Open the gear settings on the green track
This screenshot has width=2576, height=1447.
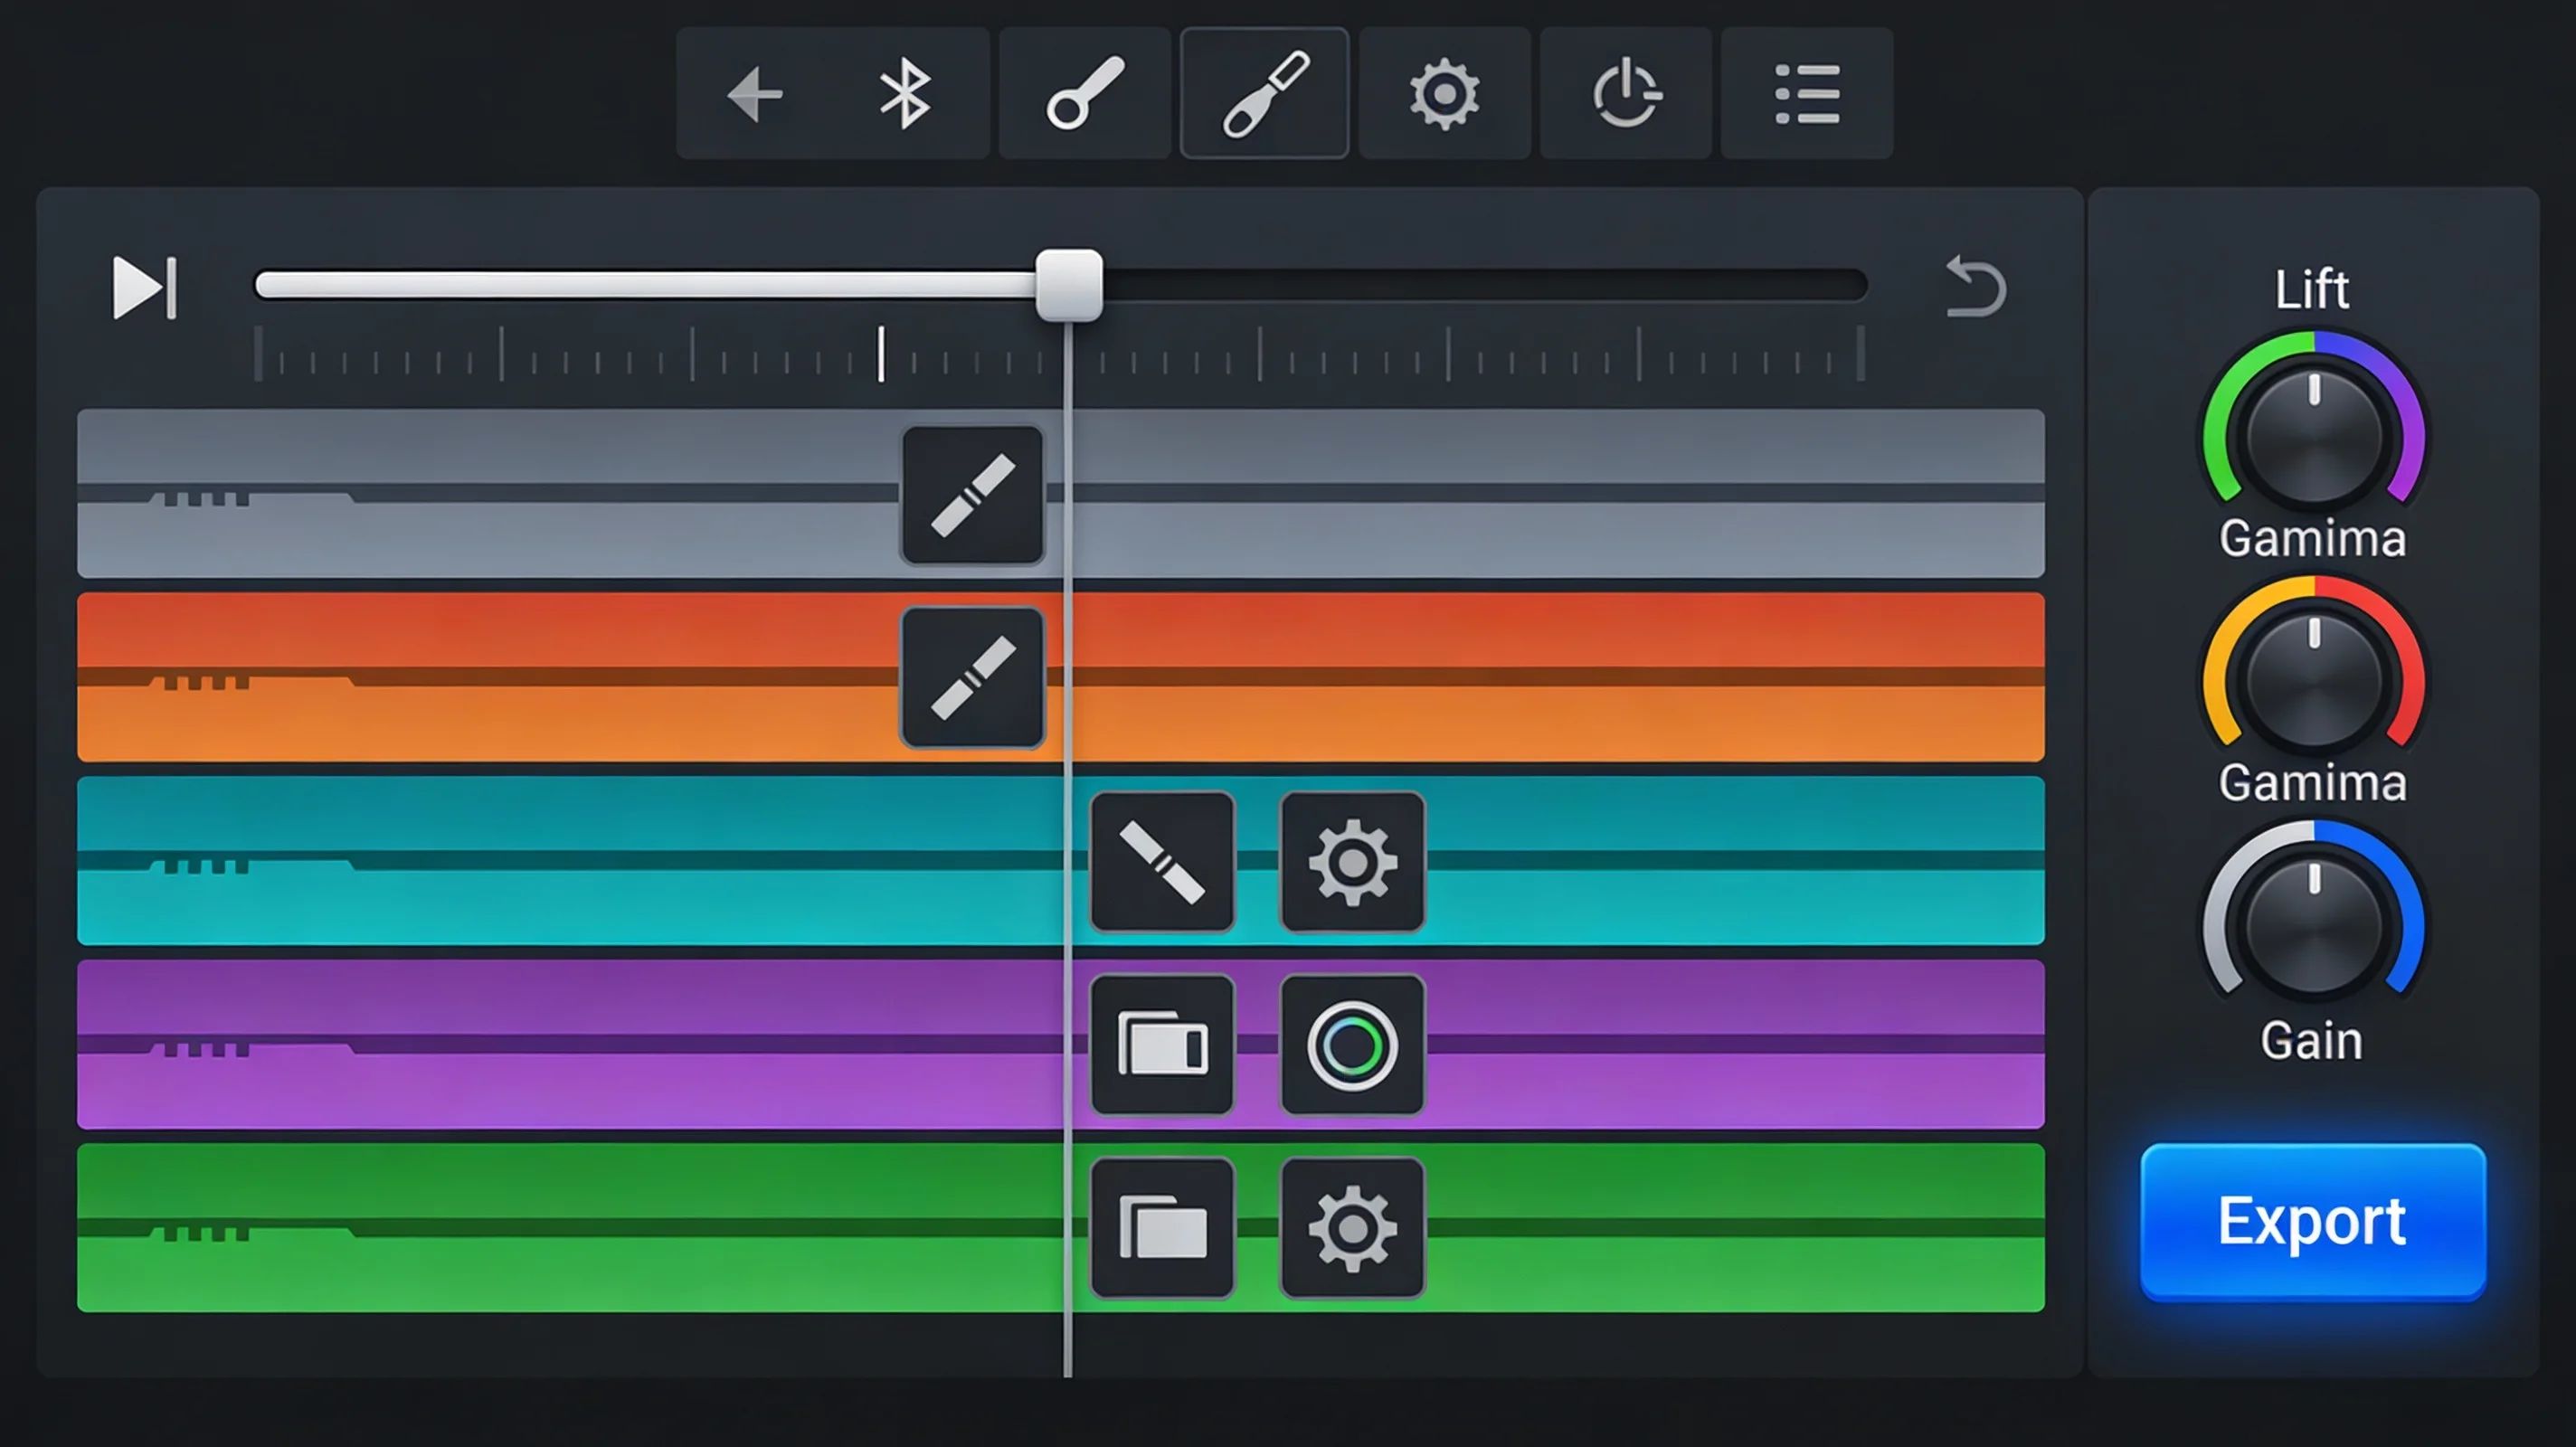(1352, 1228)
